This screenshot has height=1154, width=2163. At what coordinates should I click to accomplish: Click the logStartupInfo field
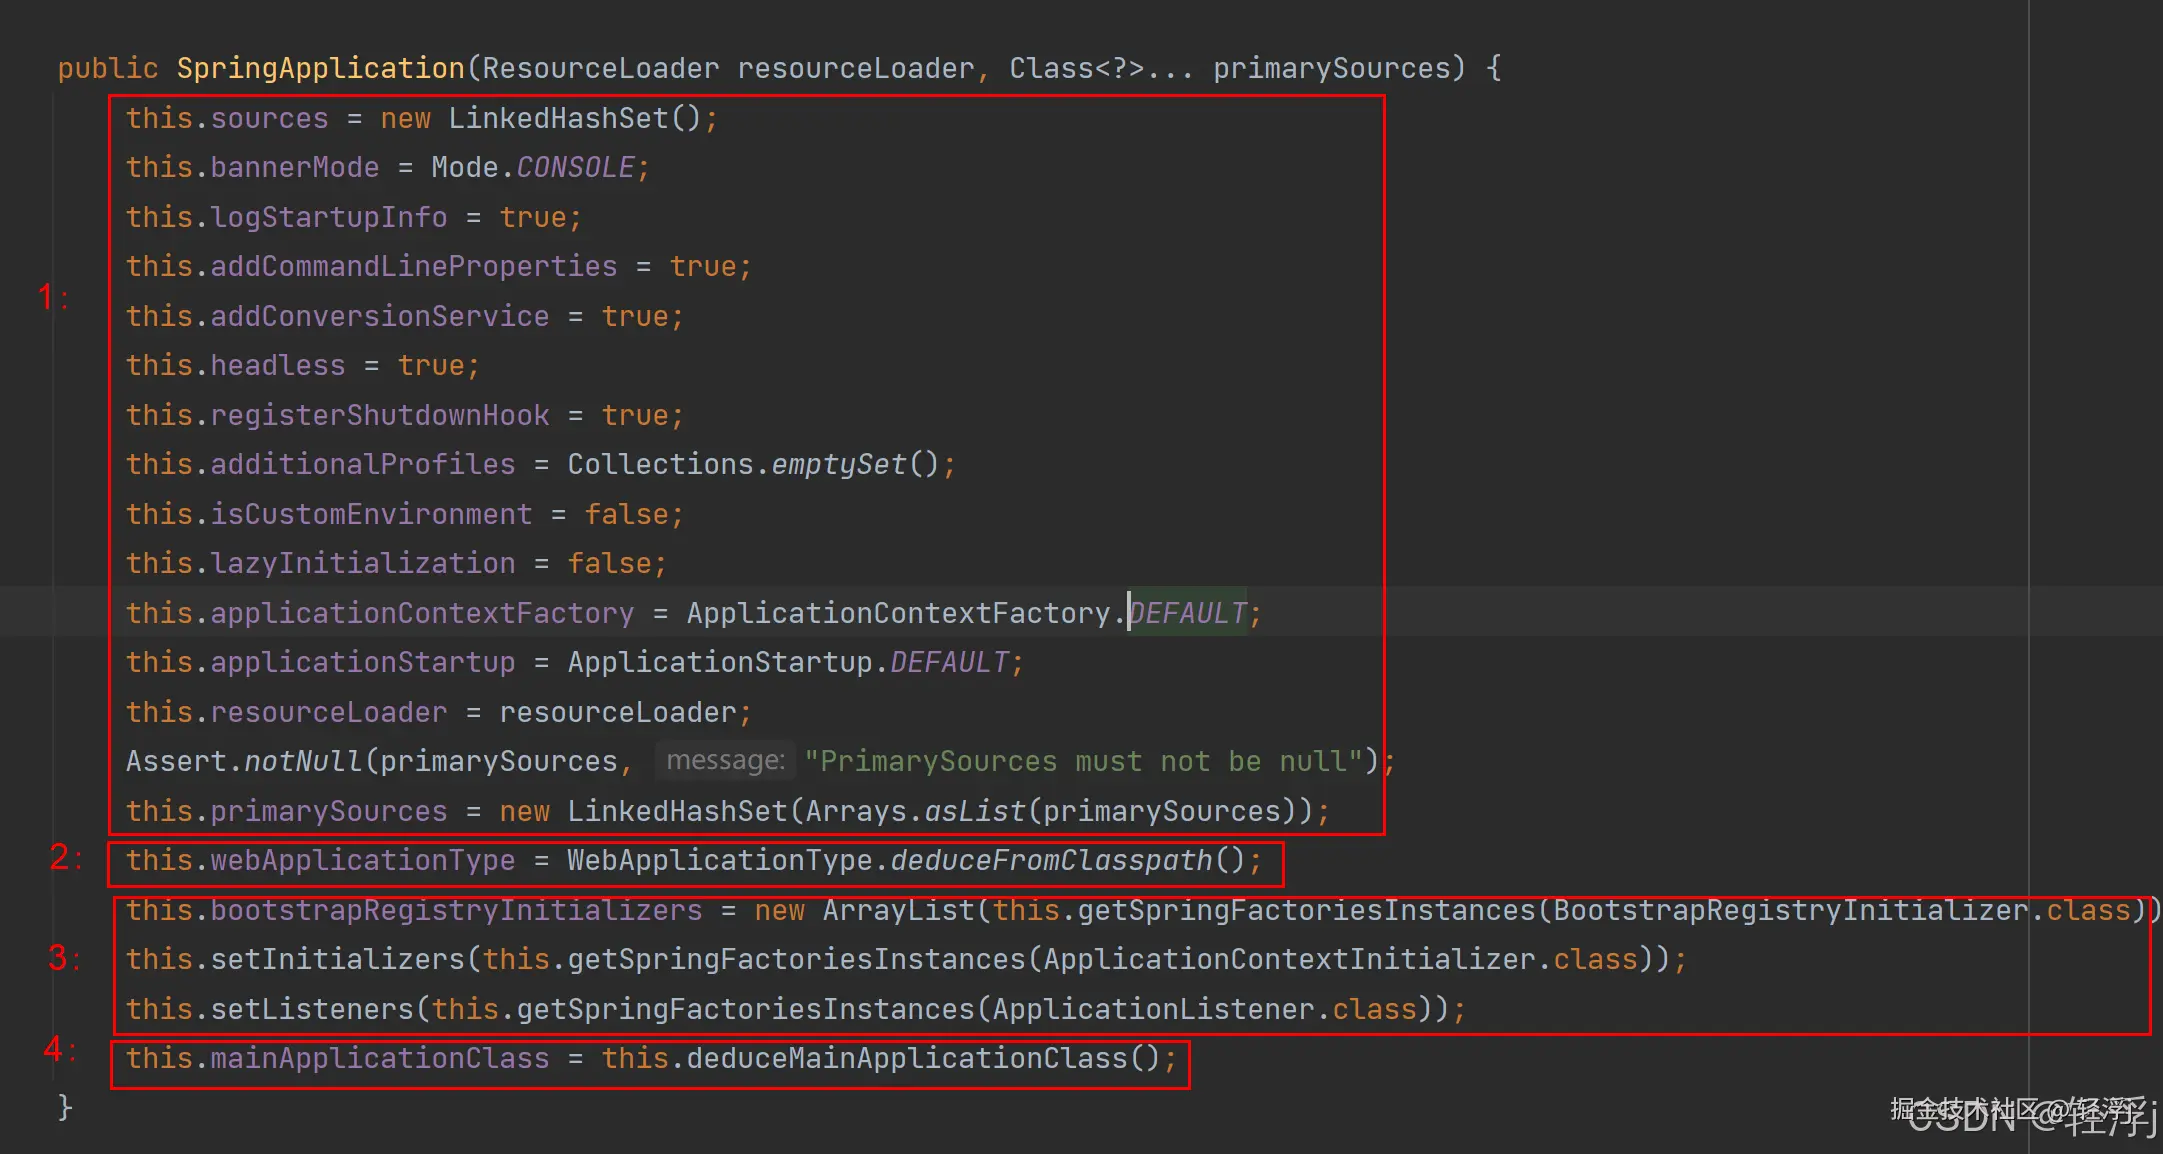click(x=328, y=217)
